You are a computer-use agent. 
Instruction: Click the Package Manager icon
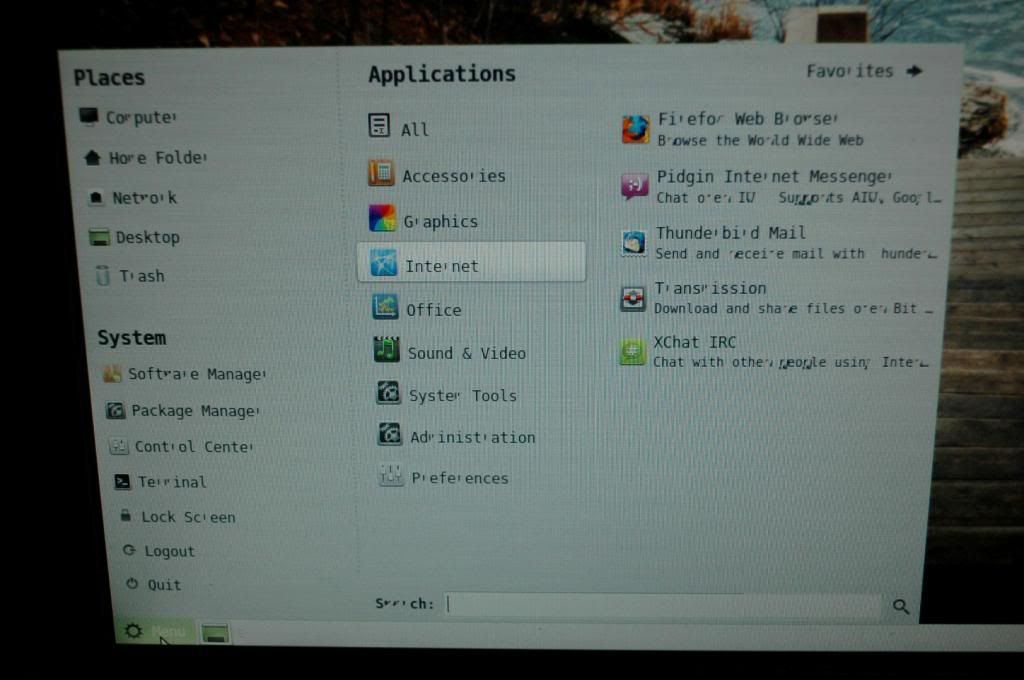tap(116, 410)
